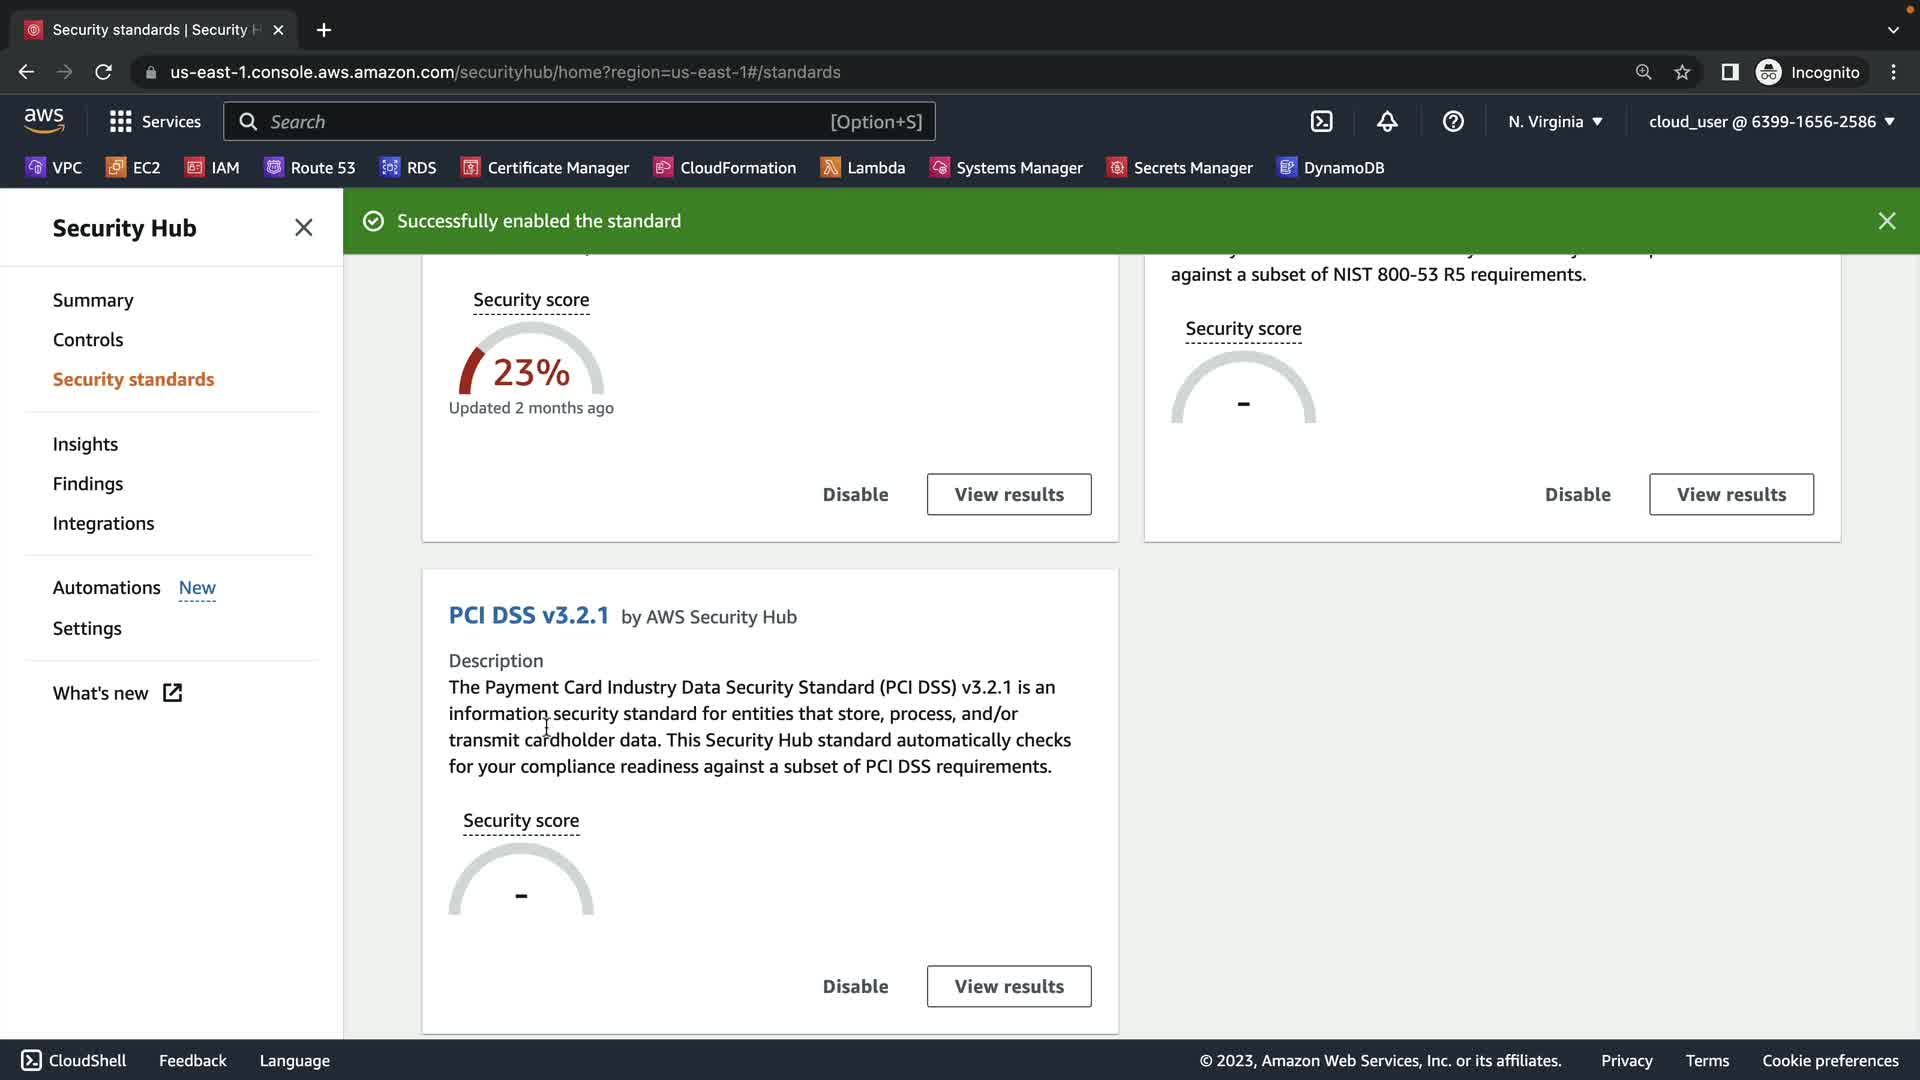The image size is (1920, 1080).
Task: Click the 23% security score gauge
Action: pyautogui.click(x=531, y=370)
